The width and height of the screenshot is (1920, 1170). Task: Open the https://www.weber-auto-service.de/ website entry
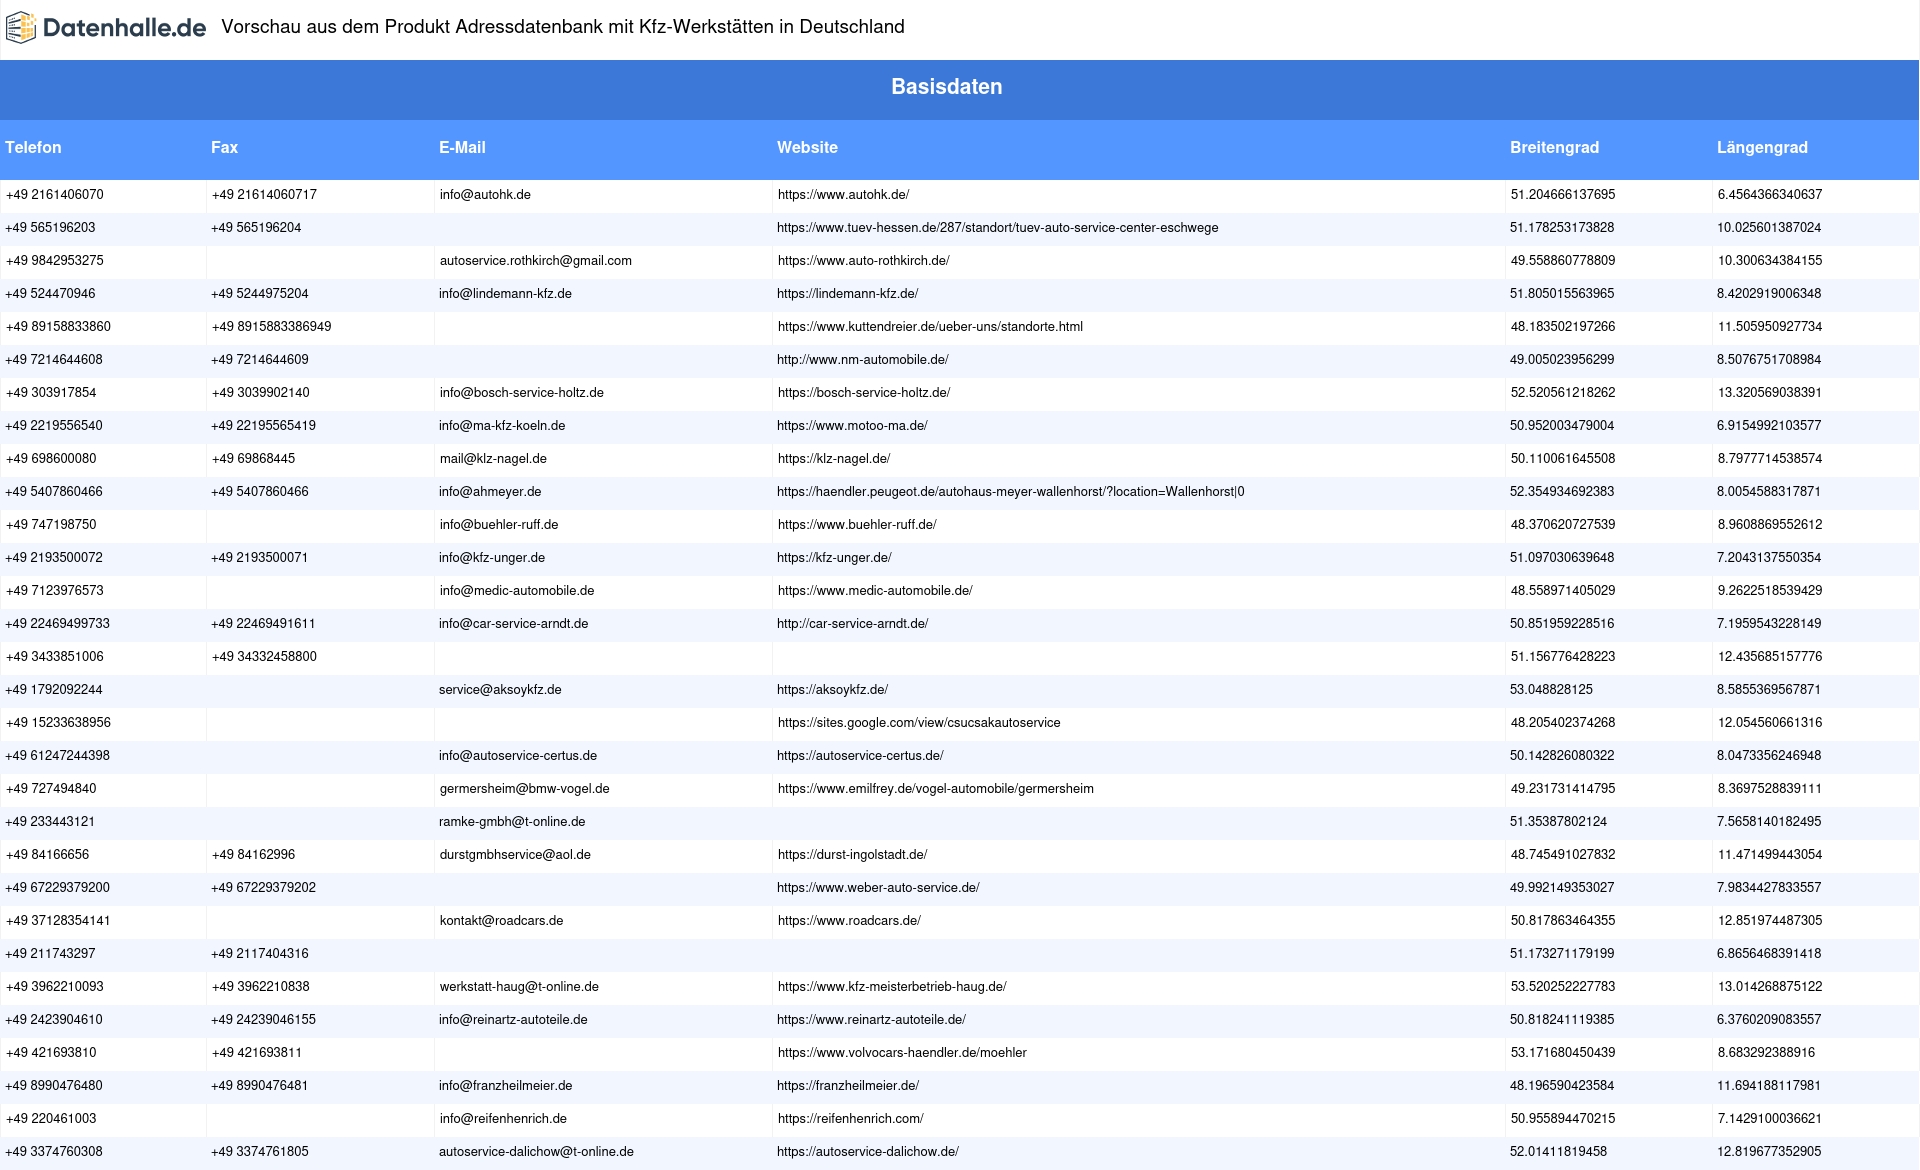pyautogui.click(x=878, y=888)
